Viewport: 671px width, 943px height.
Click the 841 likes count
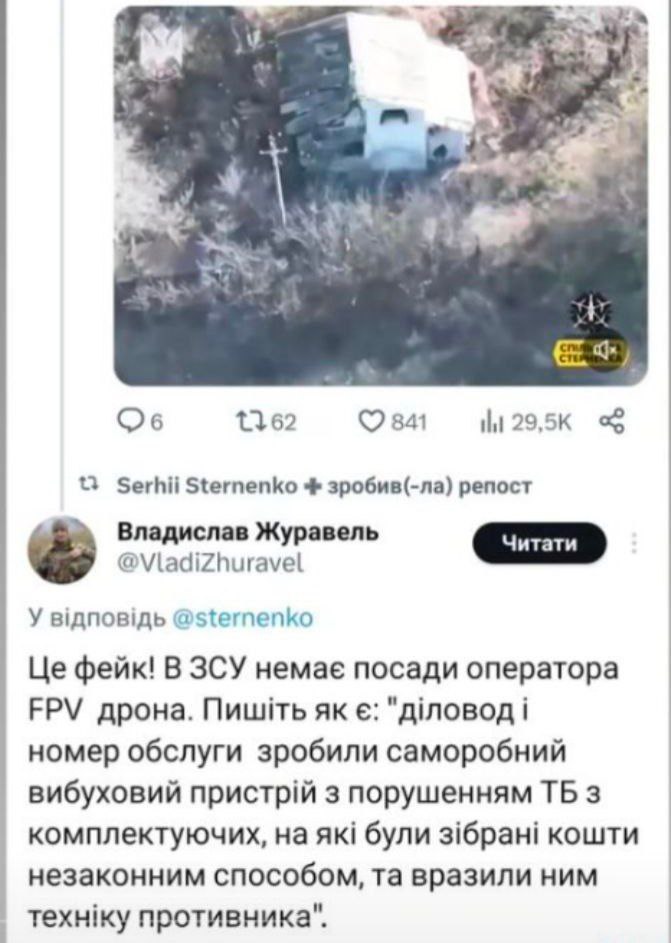[409, 423]
